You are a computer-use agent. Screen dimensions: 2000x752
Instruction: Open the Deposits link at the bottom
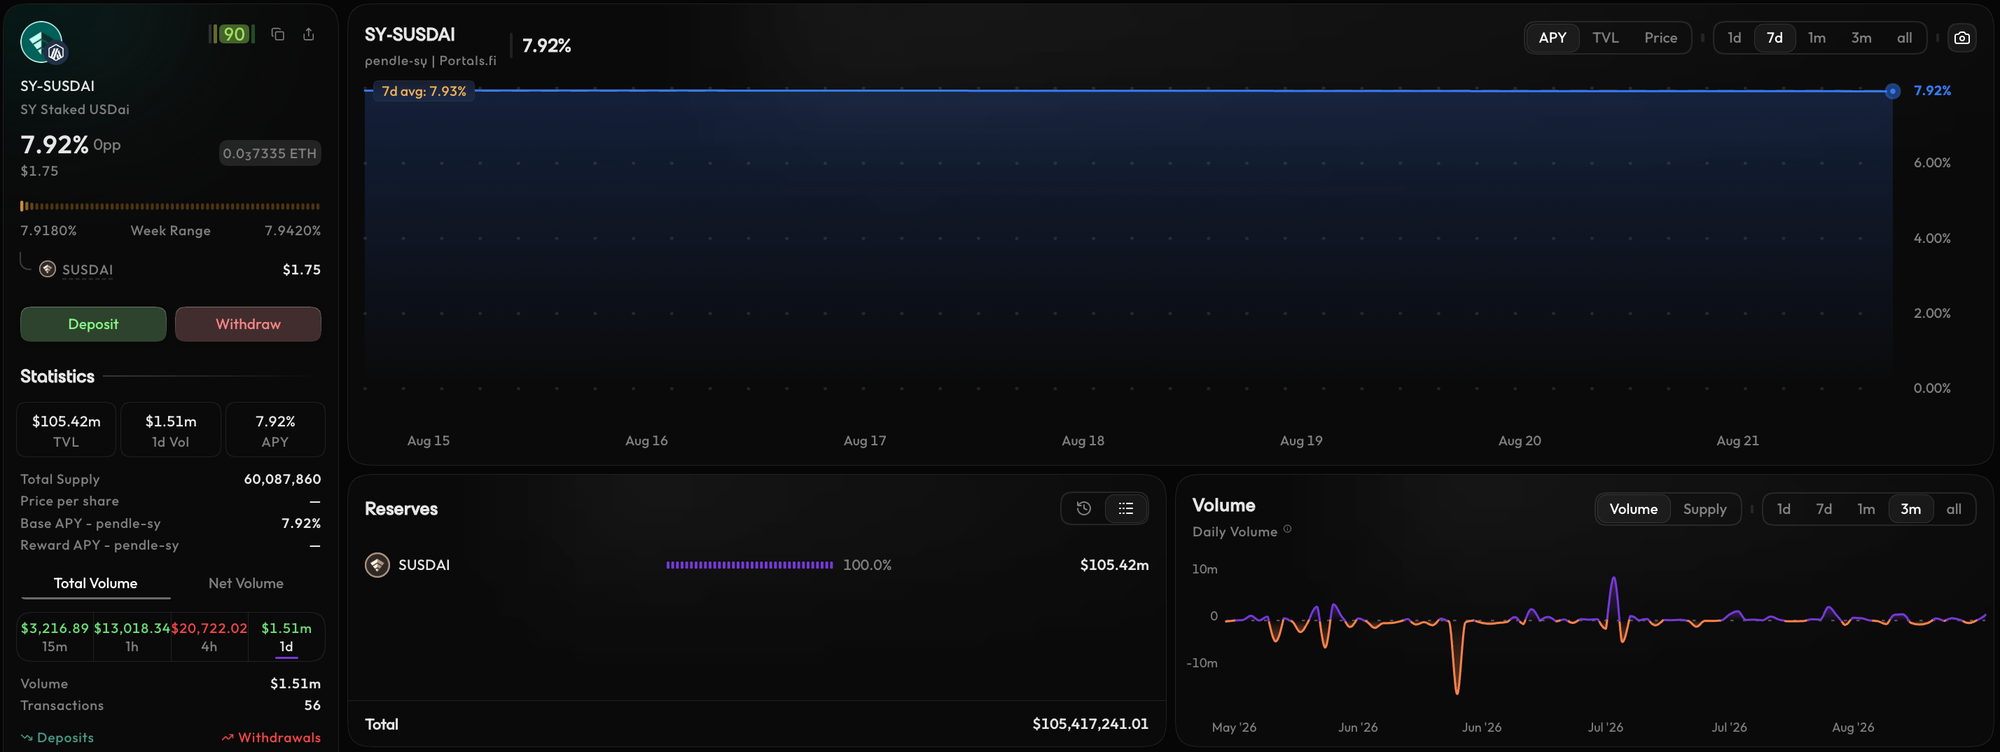click(x=57, y=738)
